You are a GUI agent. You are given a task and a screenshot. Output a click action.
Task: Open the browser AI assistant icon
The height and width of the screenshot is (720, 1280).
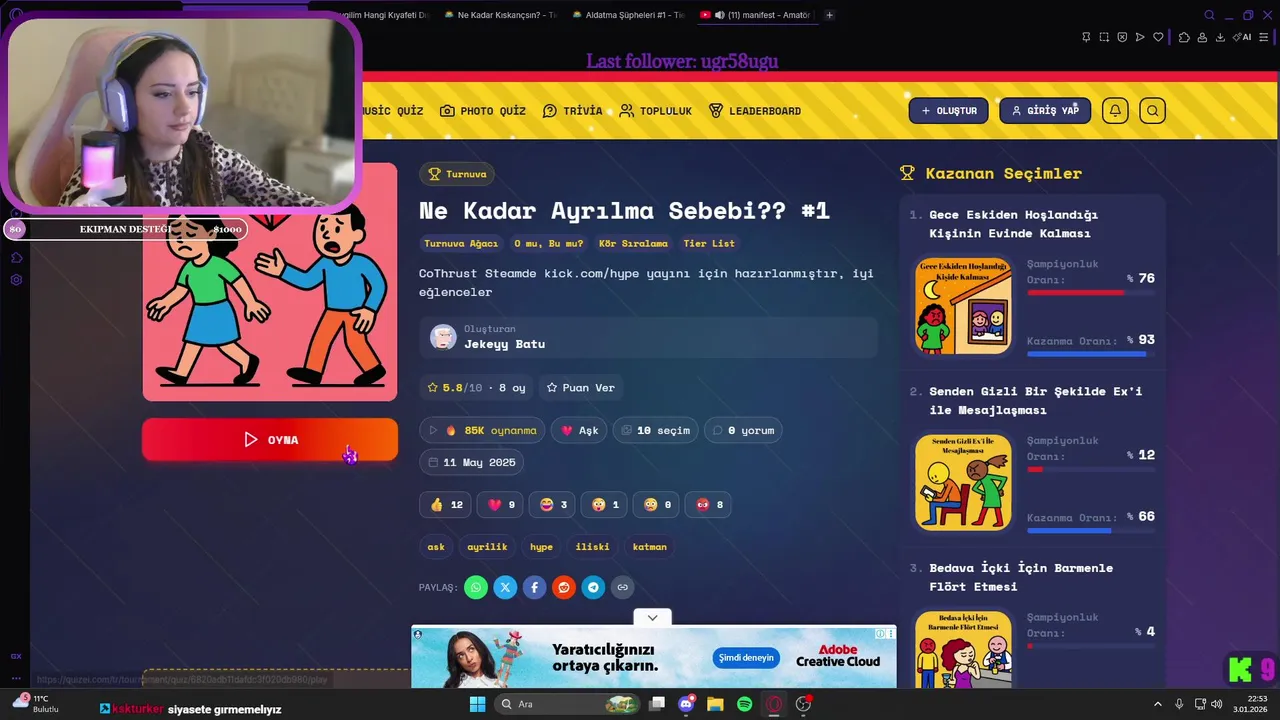(x=1243, y=37)
